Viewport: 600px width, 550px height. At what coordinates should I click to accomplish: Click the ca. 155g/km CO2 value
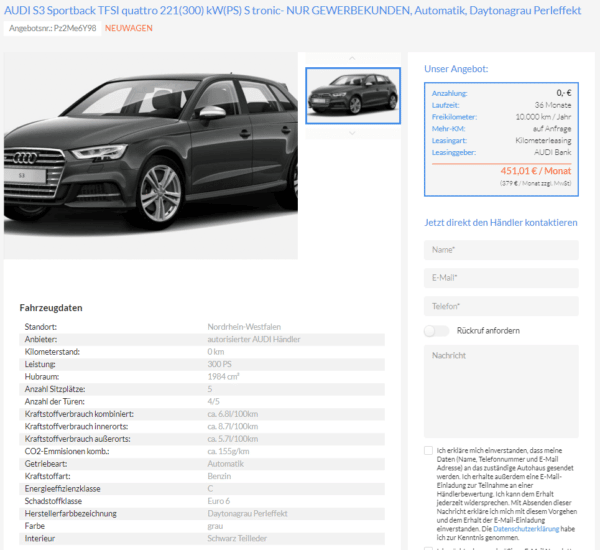(228, 451)
